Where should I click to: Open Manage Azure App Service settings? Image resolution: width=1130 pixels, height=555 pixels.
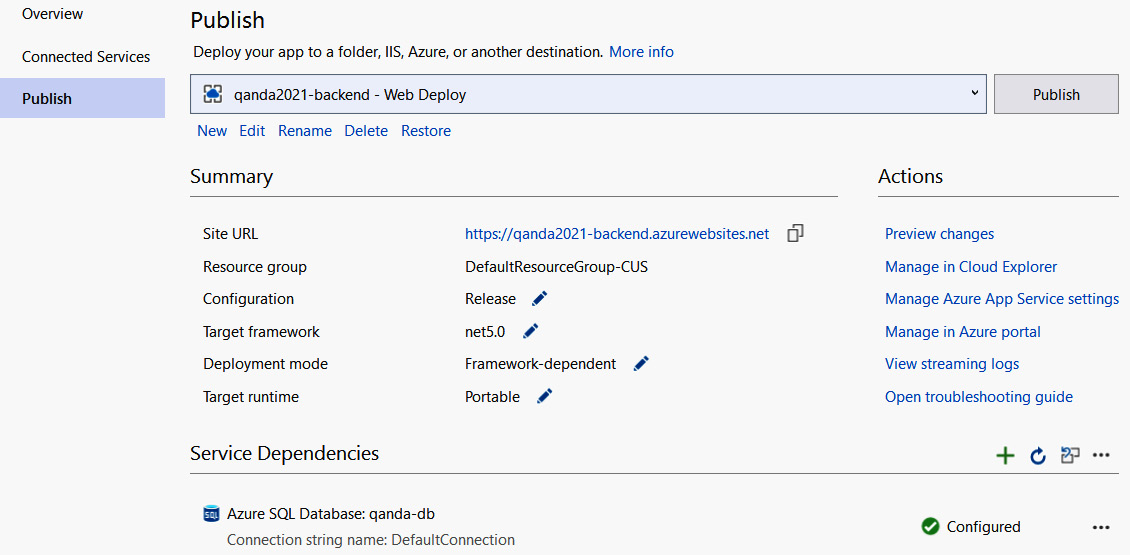coord(1002,298)
